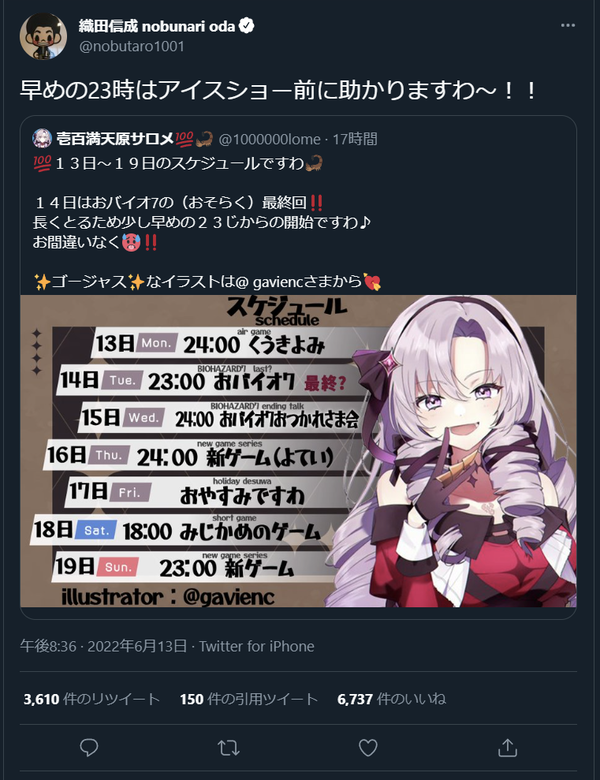View the 150 件の引用ツイート list
Image resolution: width=600 pixels, height=780 pixels.
coord(249,699)
